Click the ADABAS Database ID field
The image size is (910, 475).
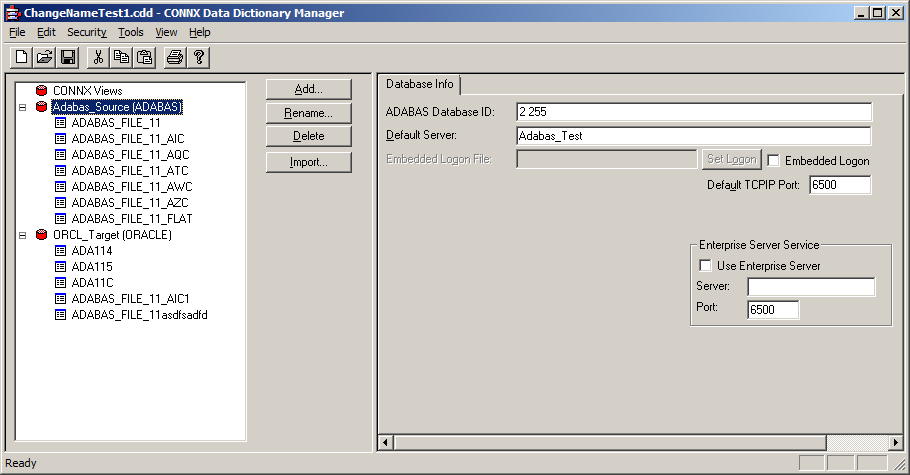[694, 112]
